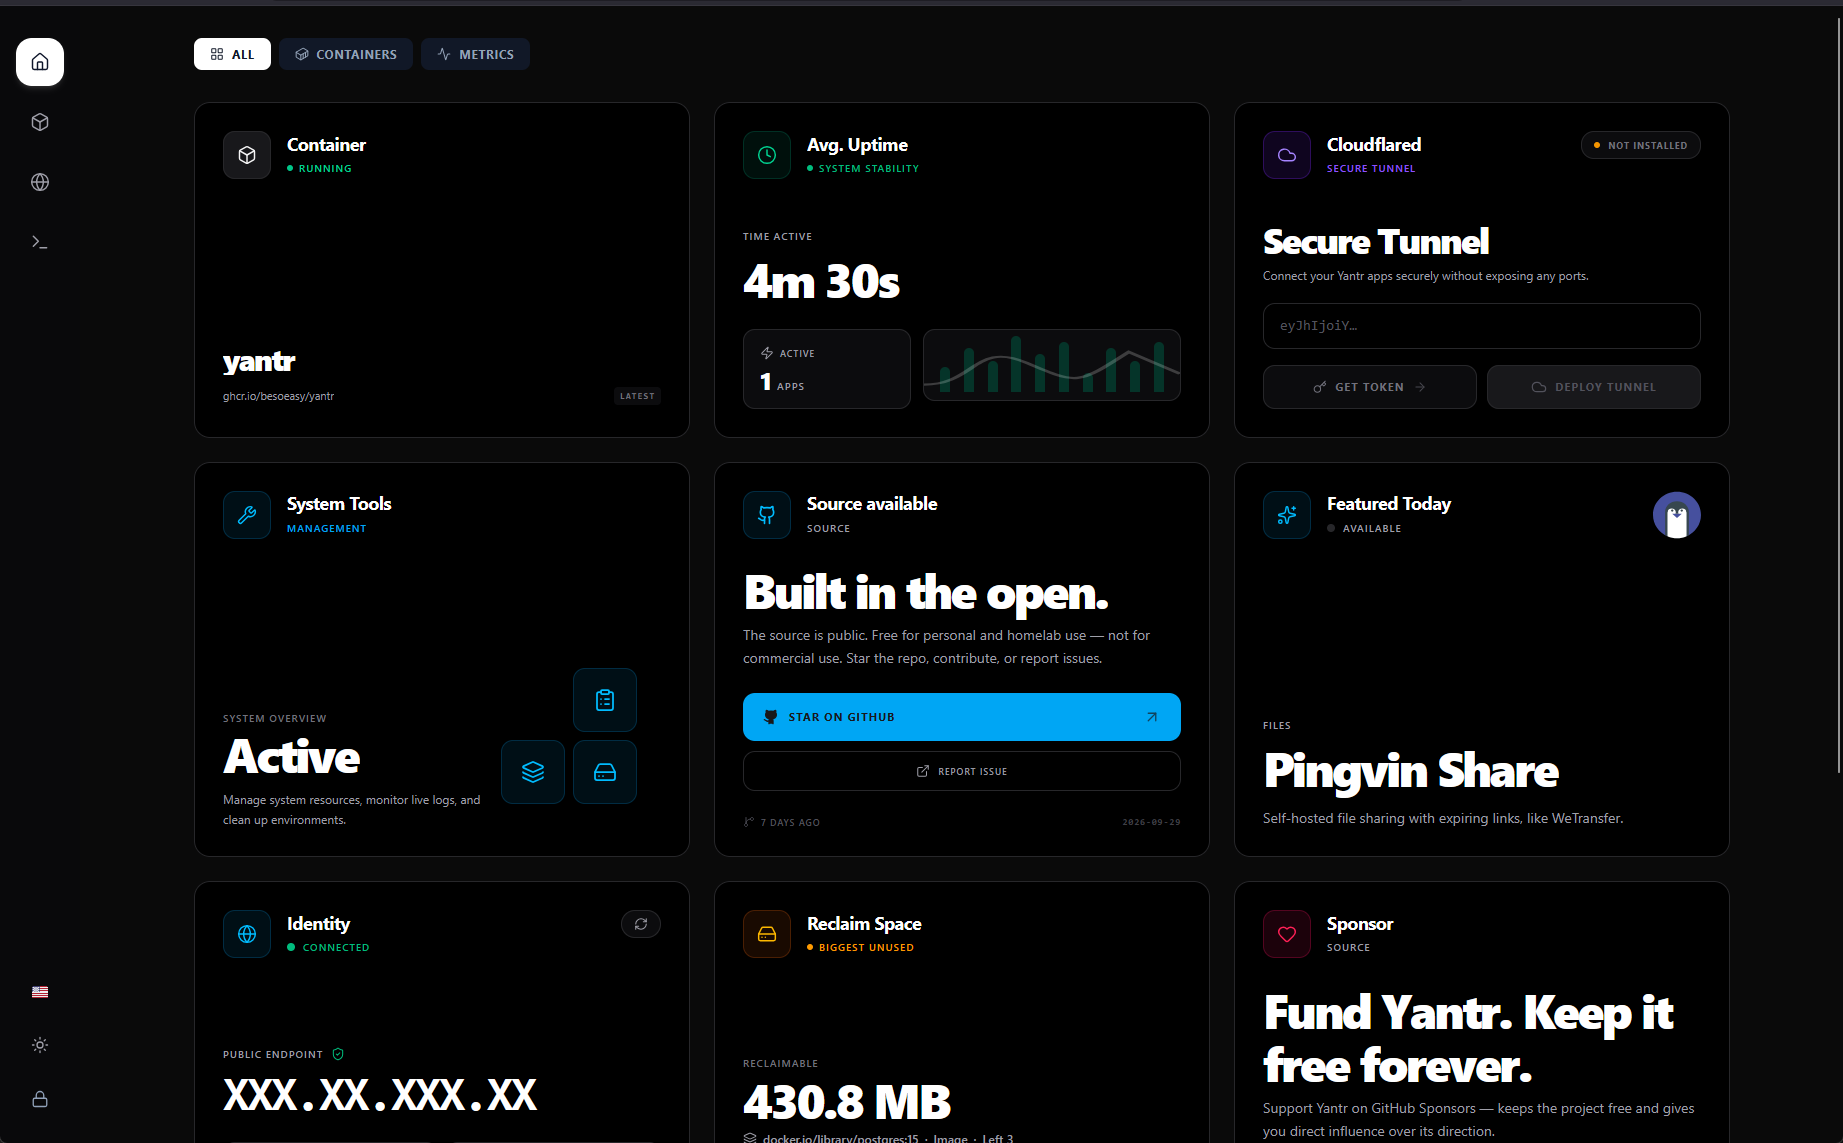Image resolution: width=1843 pixels, height=1143 pixels.
Task: Open the terminal prompt icon in sidebar
Action: pos(40,242)
